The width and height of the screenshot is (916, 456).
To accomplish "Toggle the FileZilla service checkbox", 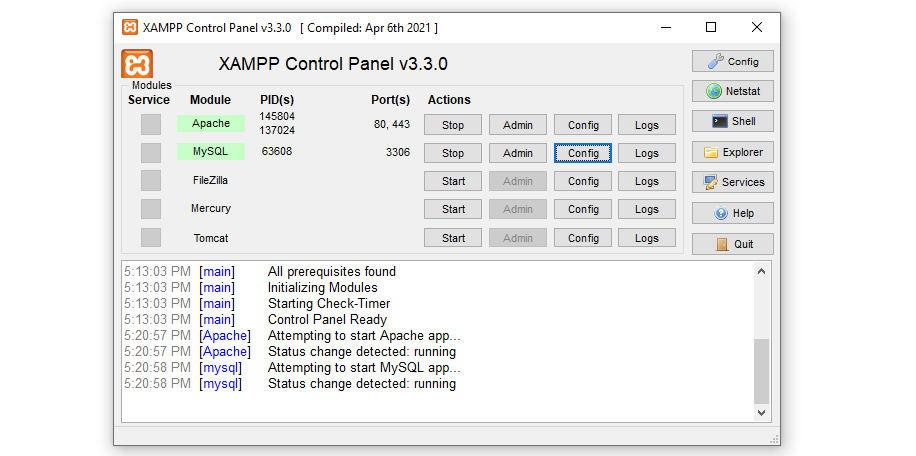I will (151, 180).
